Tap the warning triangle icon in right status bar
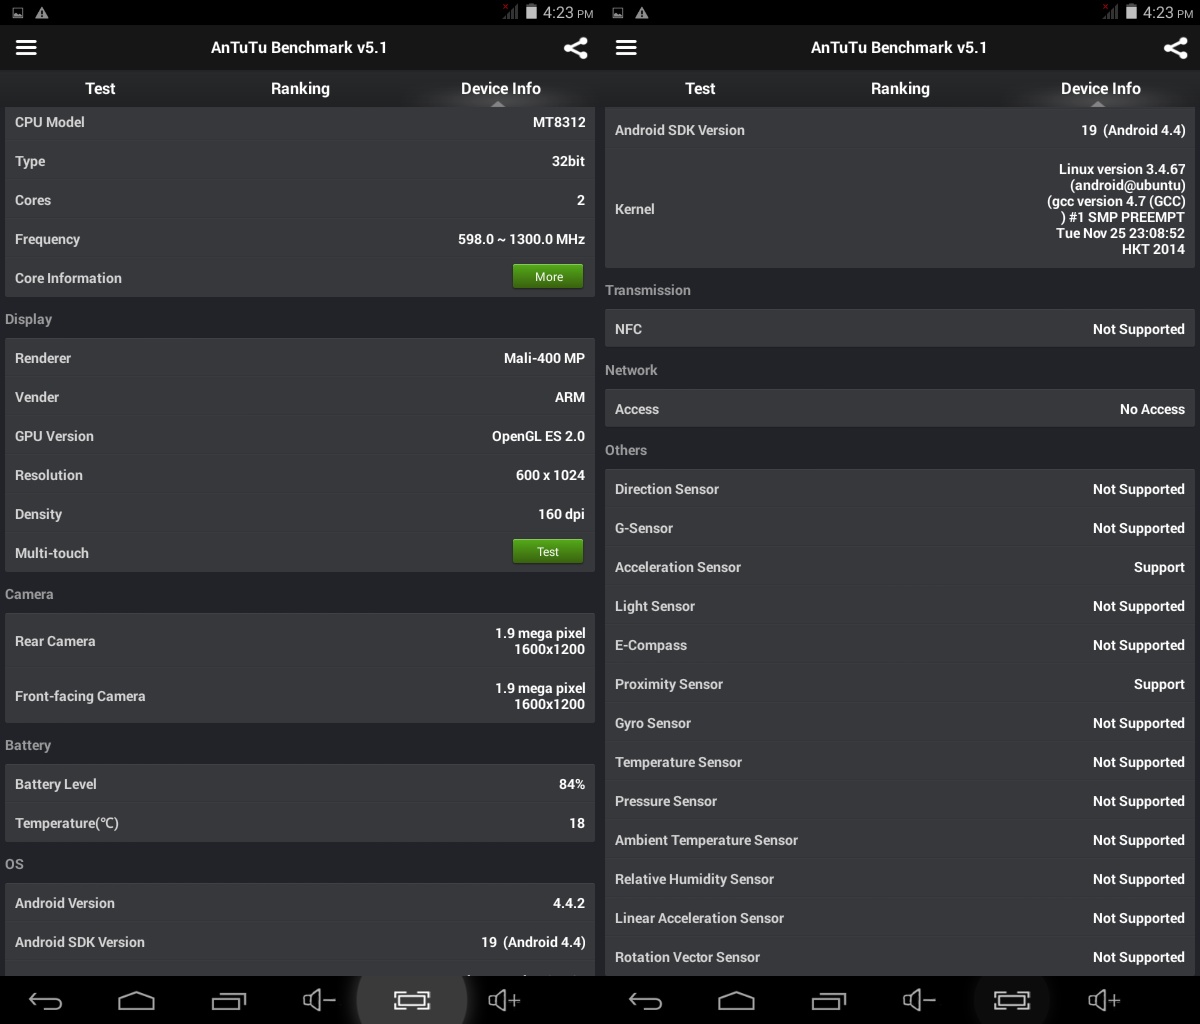 click(642, 13)
